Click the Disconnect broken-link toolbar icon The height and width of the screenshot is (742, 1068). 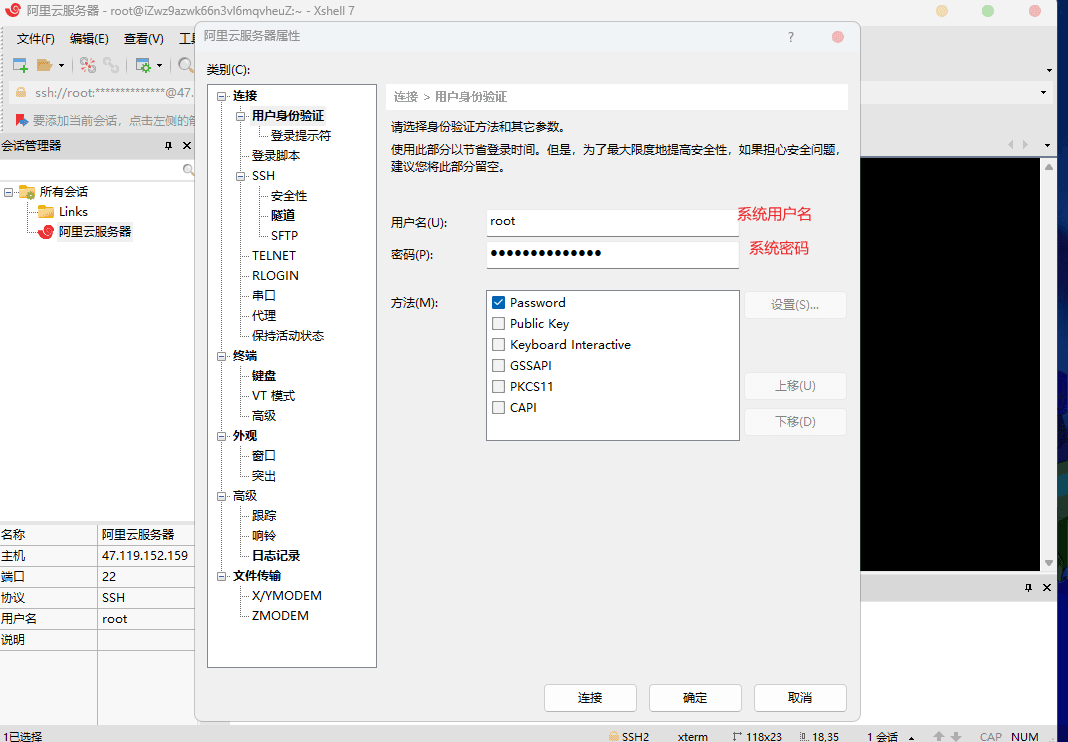88,65
